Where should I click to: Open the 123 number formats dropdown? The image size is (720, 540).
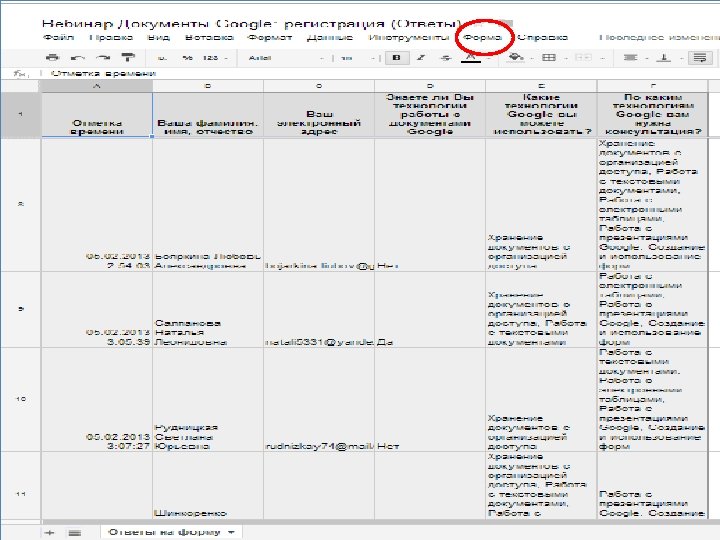click(214, 58)
